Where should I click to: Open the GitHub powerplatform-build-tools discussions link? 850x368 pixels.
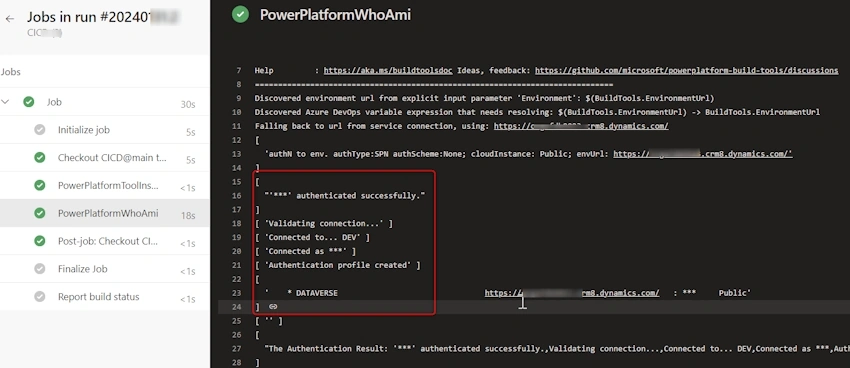click(x=686, y=70)
